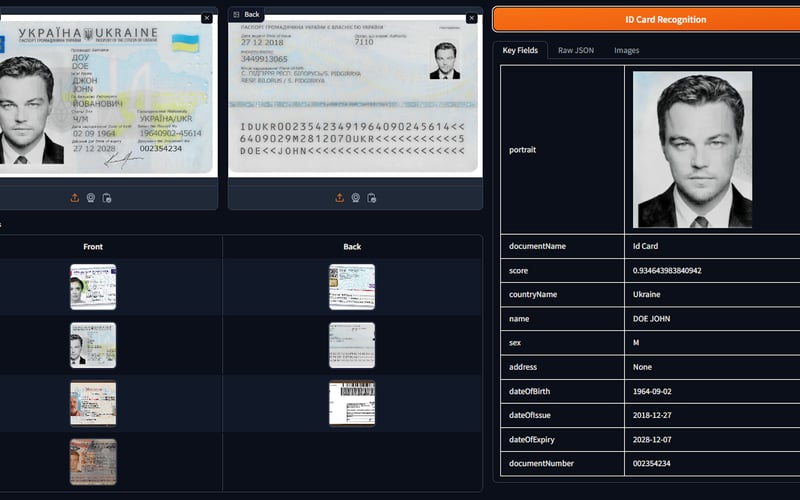Click the countryName field label
This screenshot has height=500, width=800.
click(x=533, y=294)
